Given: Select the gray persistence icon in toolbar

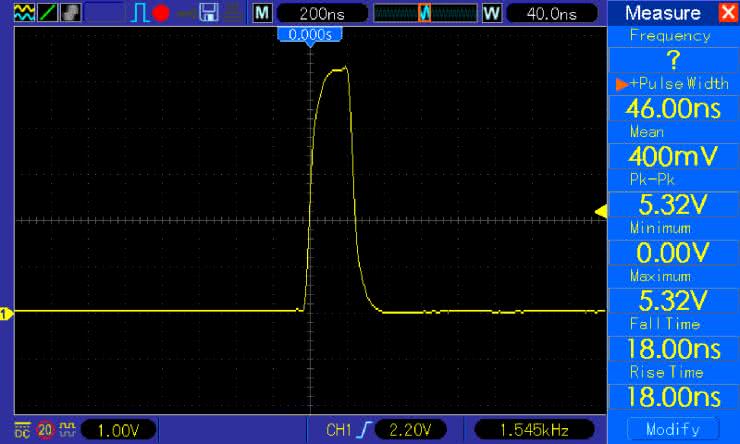Looking at the screenshot, I should (69, 14).
